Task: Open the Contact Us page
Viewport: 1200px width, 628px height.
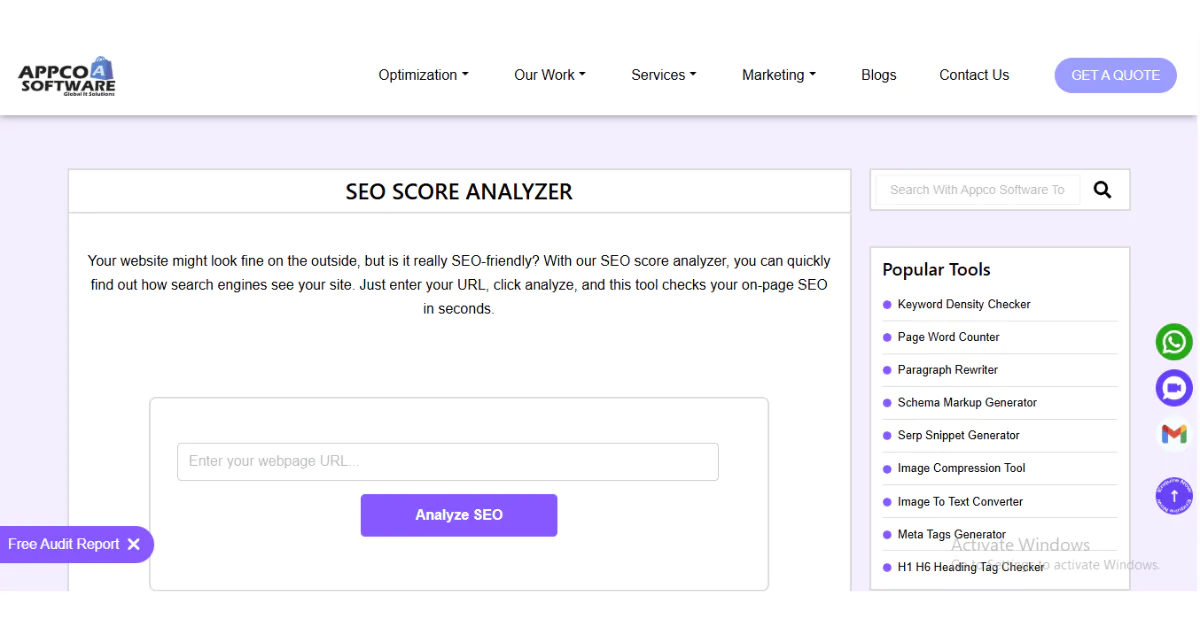Action: point(973,75)
